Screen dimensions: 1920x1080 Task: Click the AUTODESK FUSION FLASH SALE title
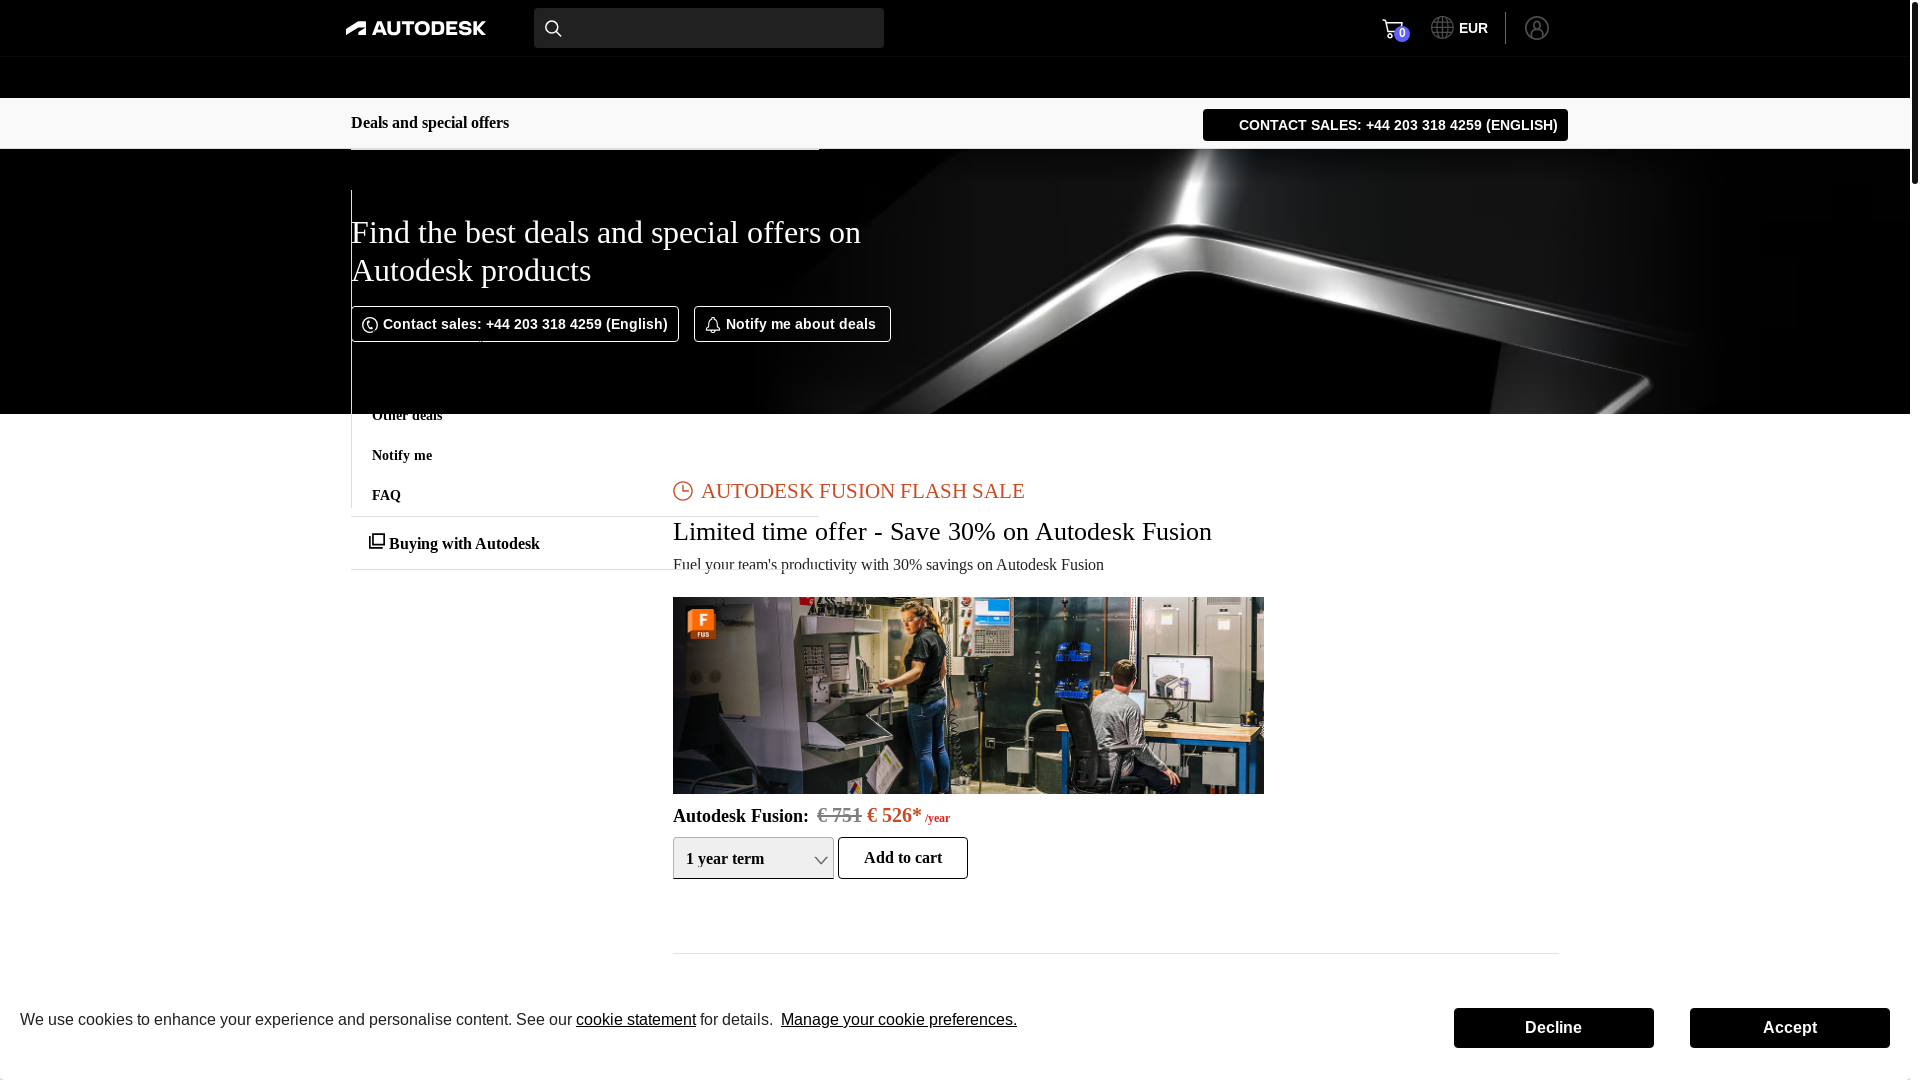tap(862, 491)
